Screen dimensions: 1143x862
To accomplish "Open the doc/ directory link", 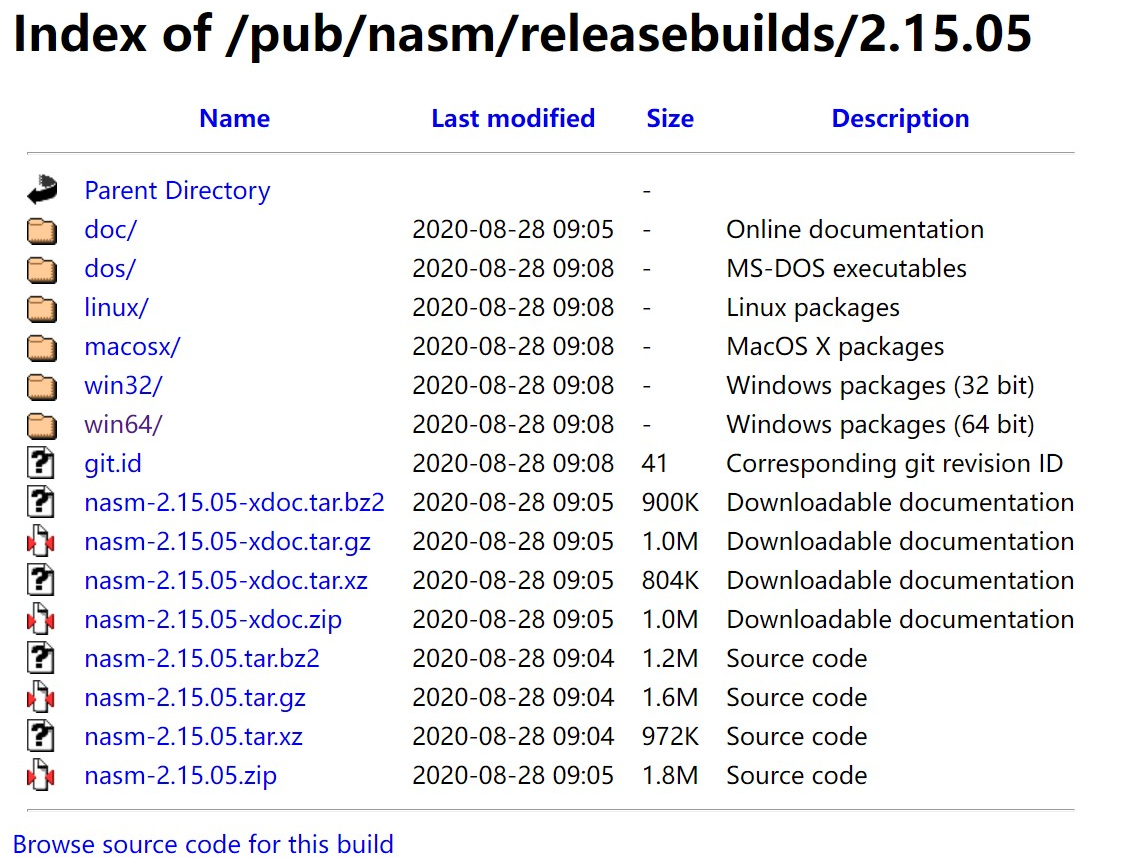I will 110,230.
